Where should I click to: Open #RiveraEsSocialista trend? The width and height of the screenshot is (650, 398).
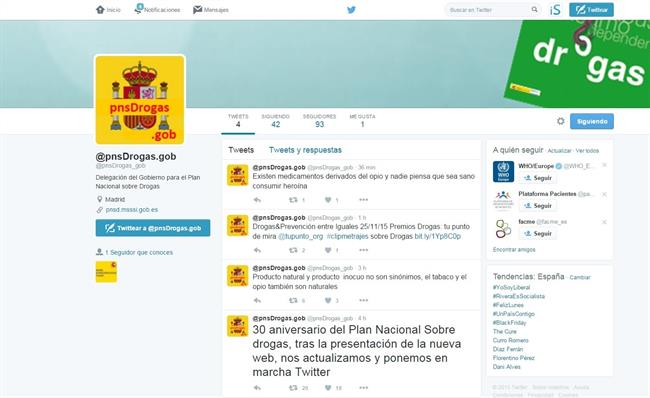click(x=519, y=296)
